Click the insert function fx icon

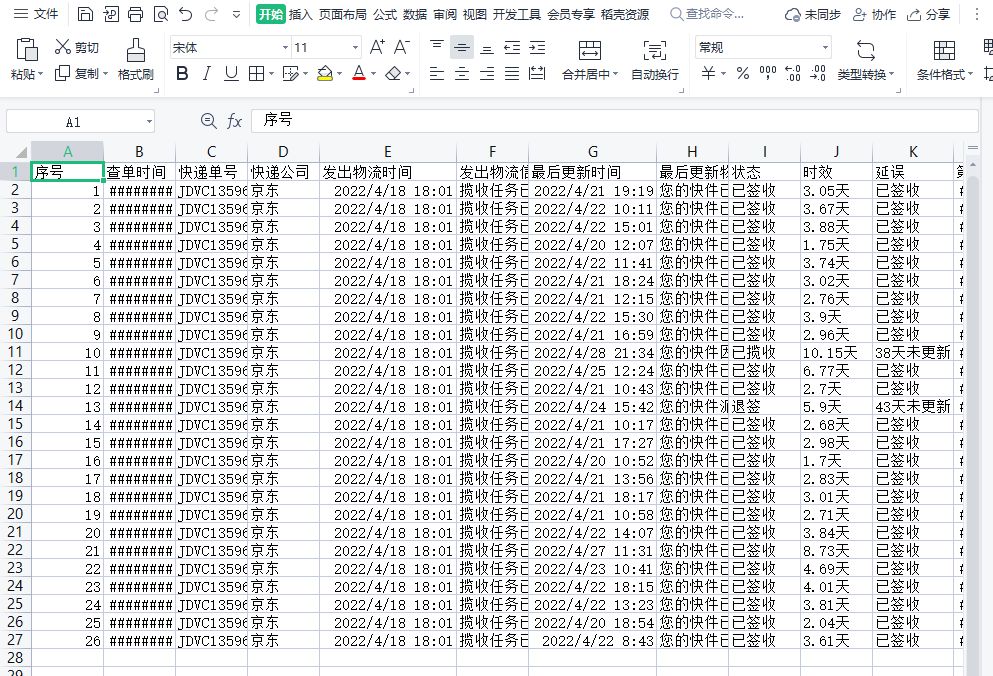click(x=234, y=120)
